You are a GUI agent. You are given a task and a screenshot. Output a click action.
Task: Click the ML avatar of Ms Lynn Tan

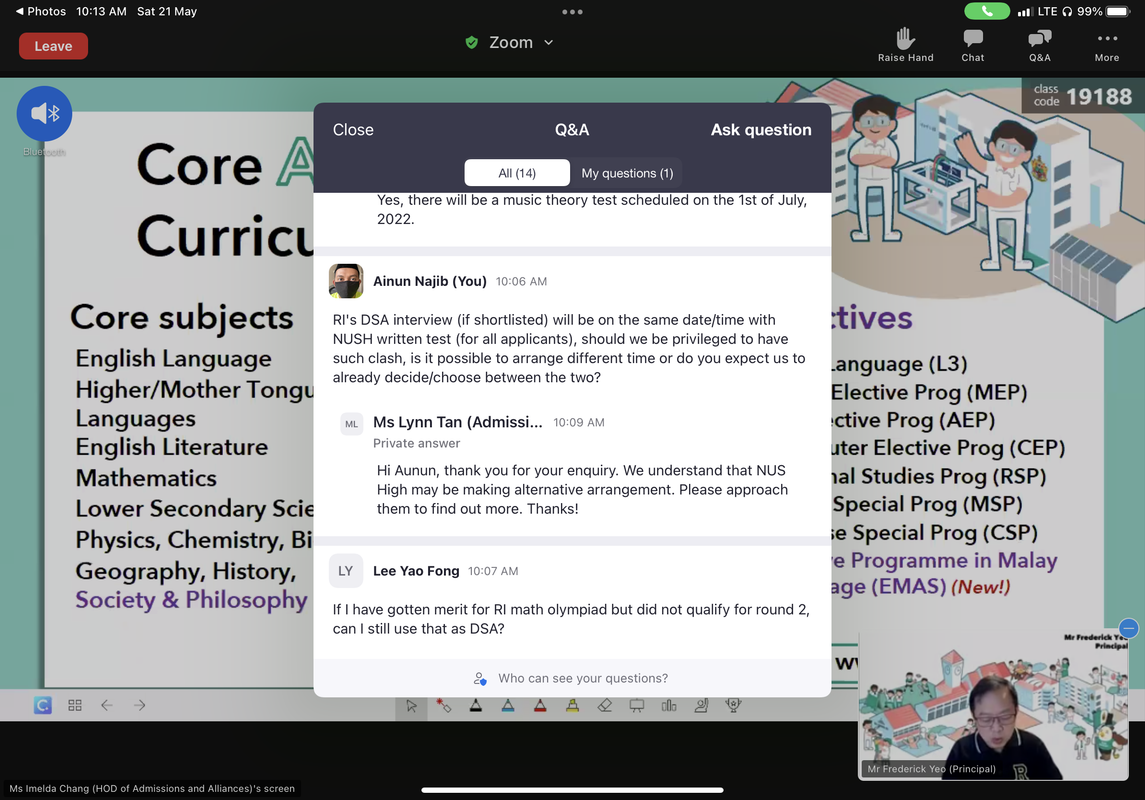tap(352, 424)
